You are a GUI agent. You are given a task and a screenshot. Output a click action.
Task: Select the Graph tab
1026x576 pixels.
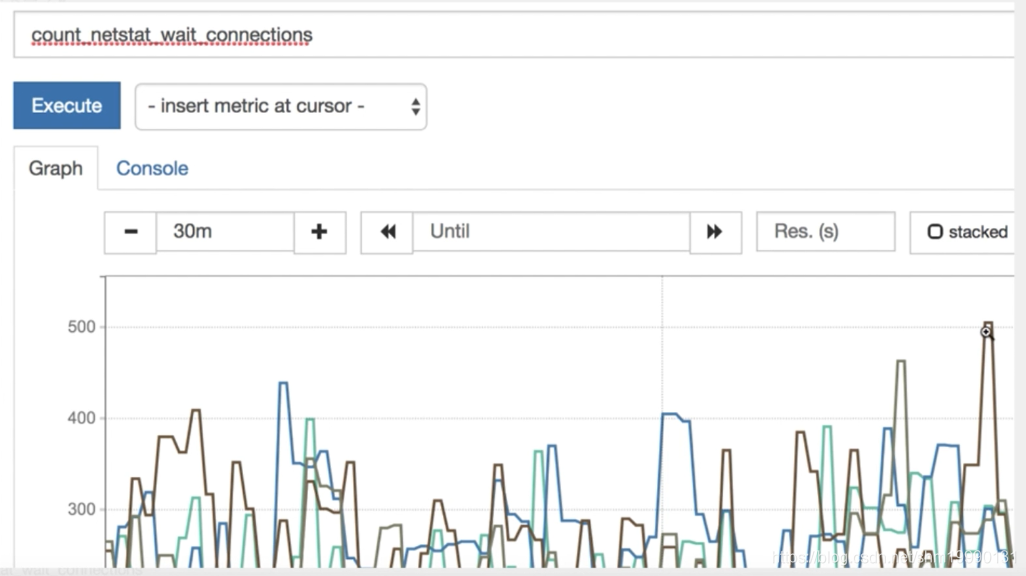(56, 168)
